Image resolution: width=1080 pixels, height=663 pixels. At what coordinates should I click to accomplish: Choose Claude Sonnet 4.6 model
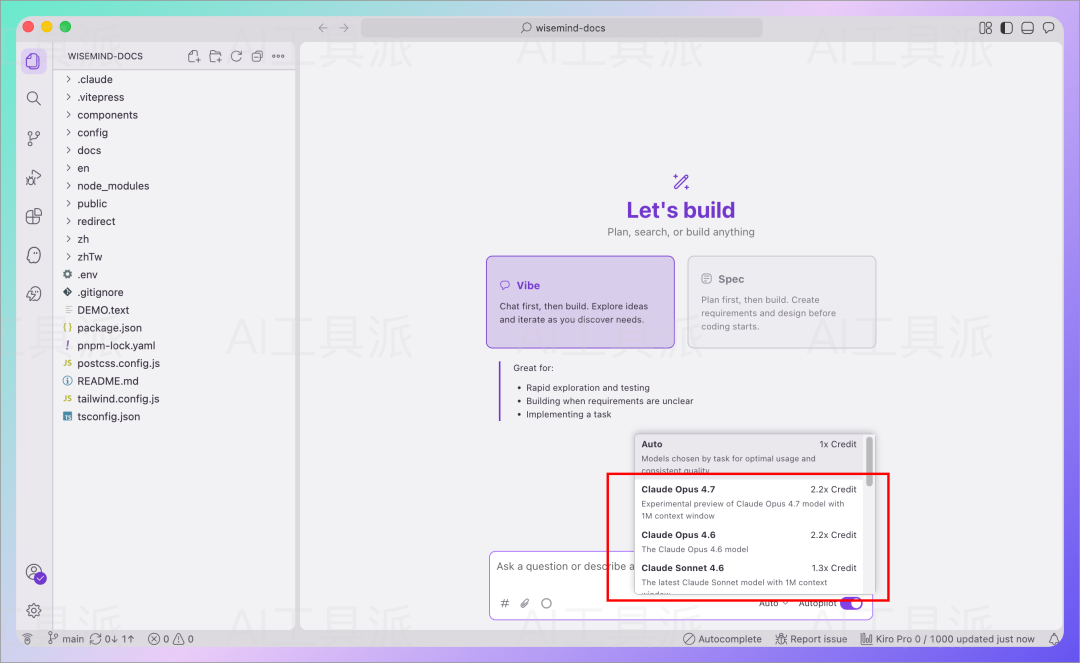tap(749, 577)
